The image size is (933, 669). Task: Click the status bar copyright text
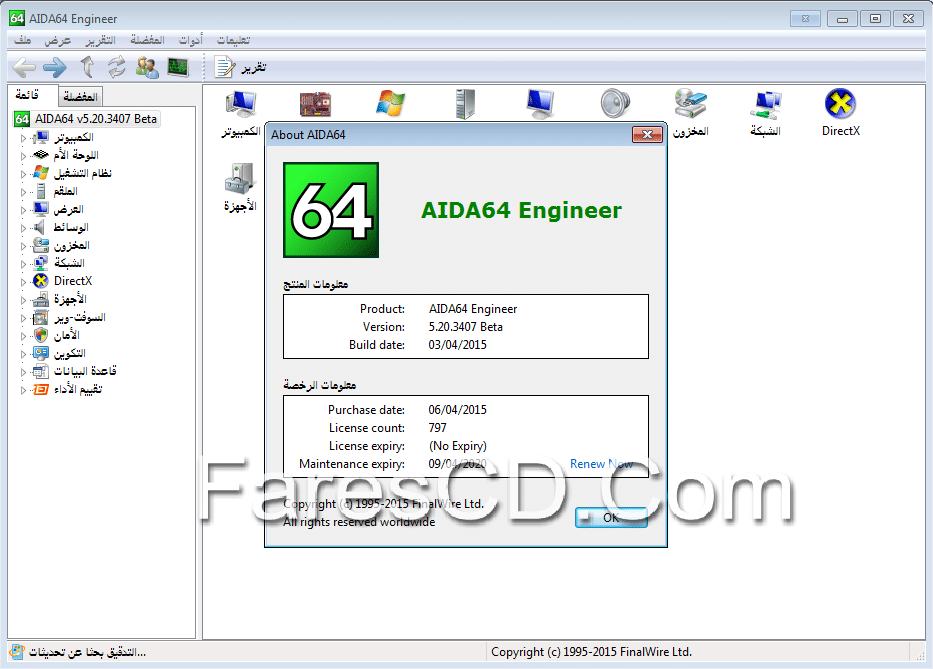coord(591,652)
